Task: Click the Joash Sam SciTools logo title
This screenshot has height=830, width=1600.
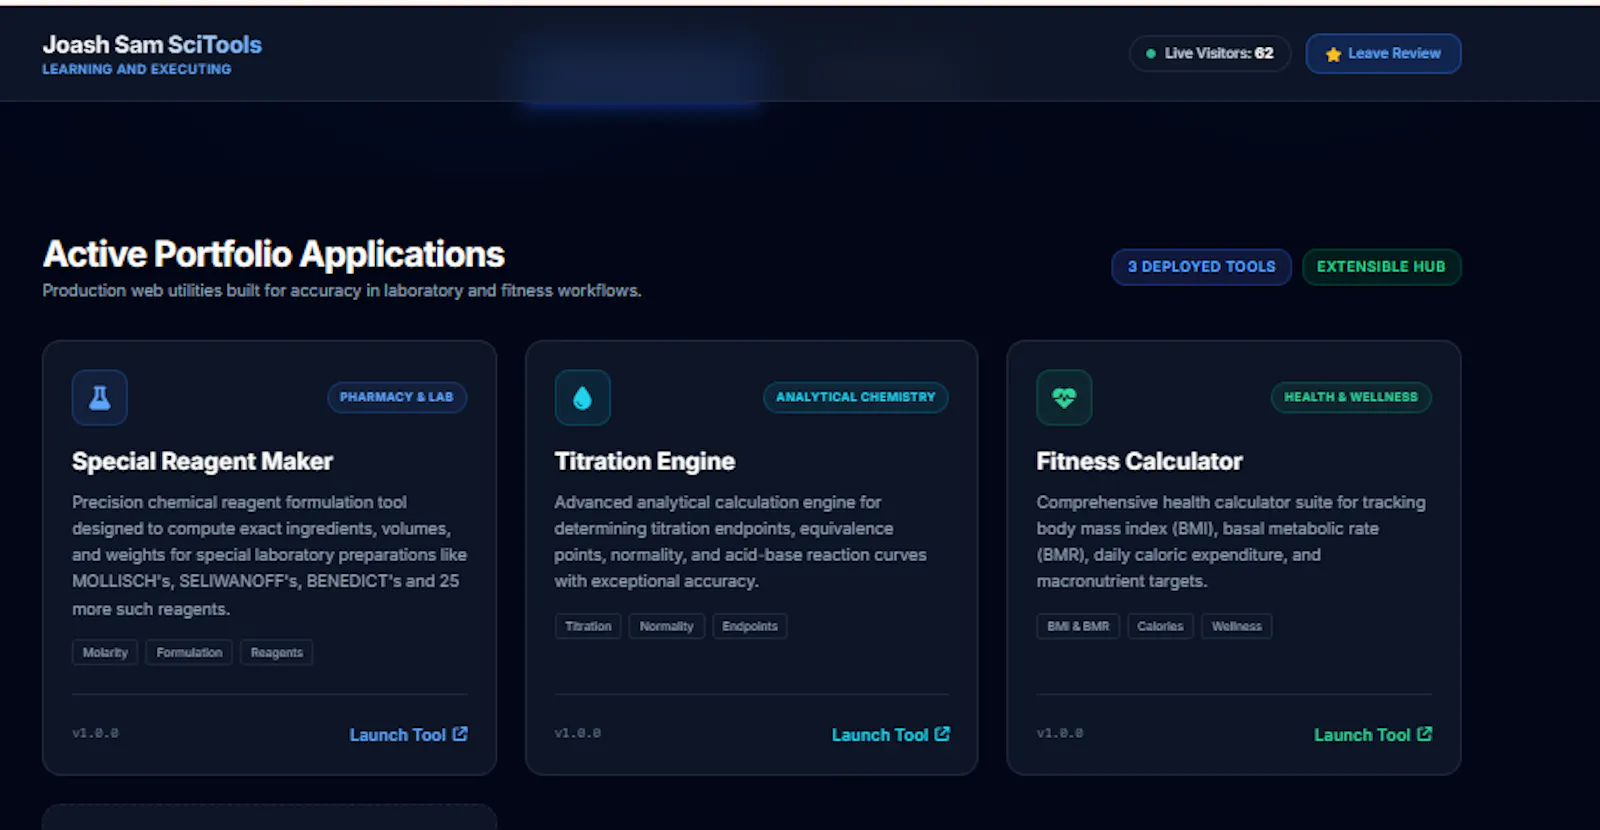Action: pos(152,45)
